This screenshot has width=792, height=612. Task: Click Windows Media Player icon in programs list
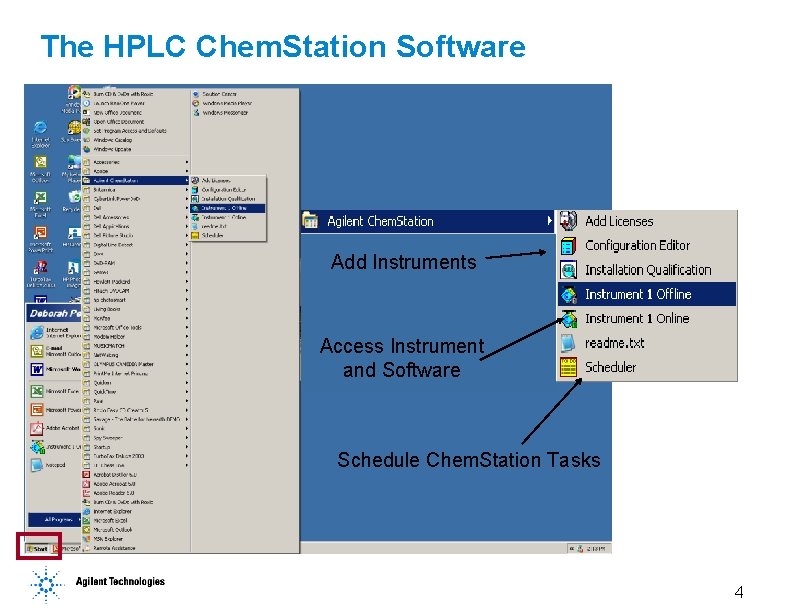pos(196,103)
